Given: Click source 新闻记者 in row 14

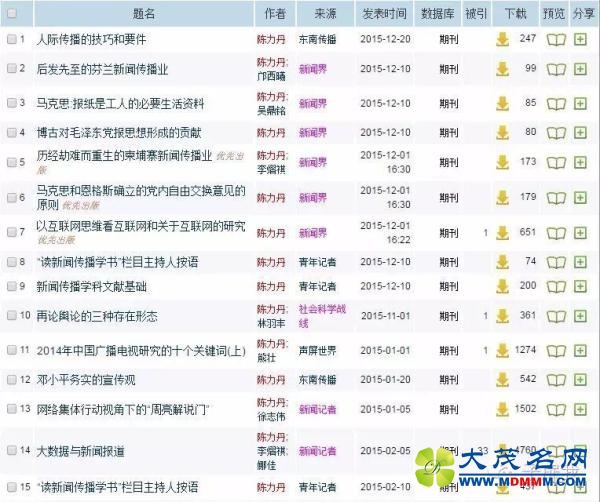Looking at the screenshot, I should tap(318, 451).
